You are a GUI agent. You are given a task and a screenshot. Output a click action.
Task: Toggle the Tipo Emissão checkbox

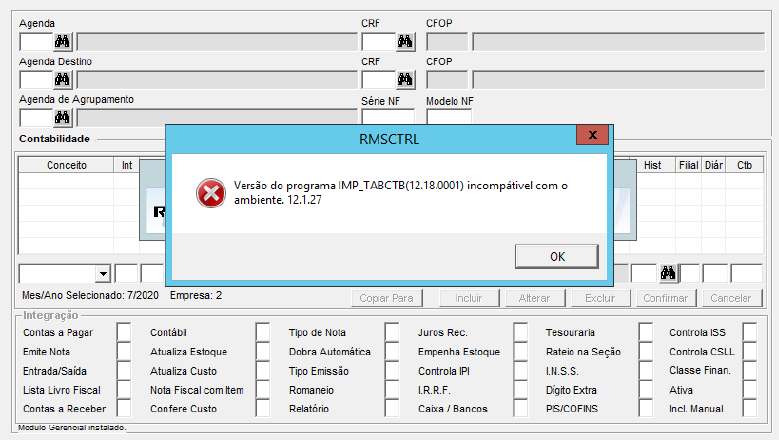pyautogui.click(x=392, y=371)
